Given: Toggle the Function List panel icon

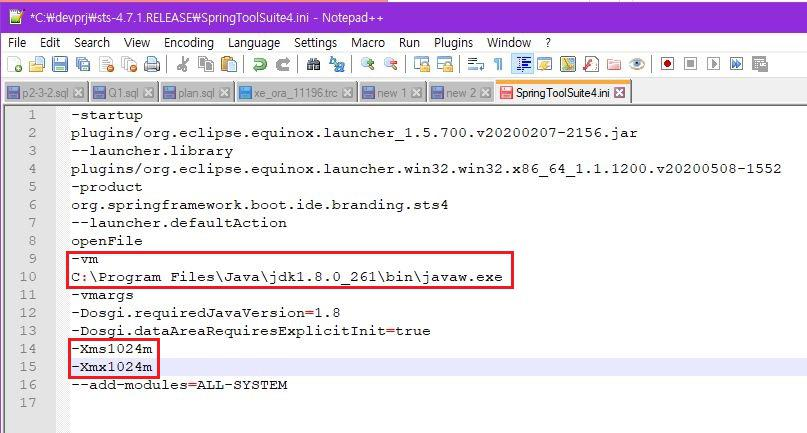Looking at the screenshot, I should pyautogui.click(x=591, y=64).
